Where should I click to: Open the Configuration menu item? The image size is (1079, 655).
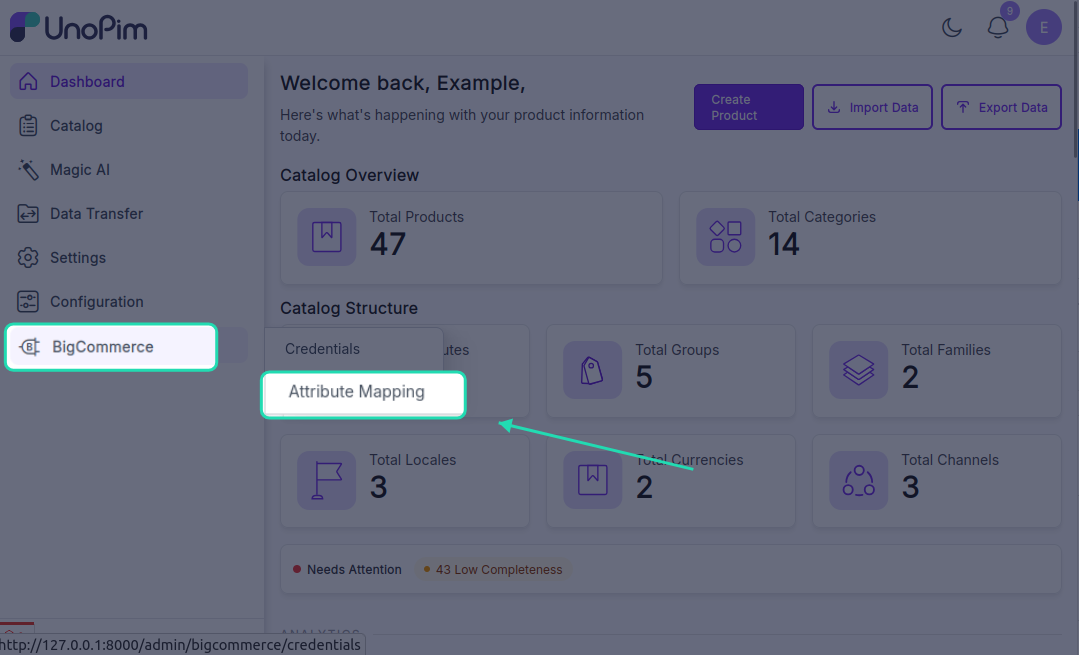(129, 301)
